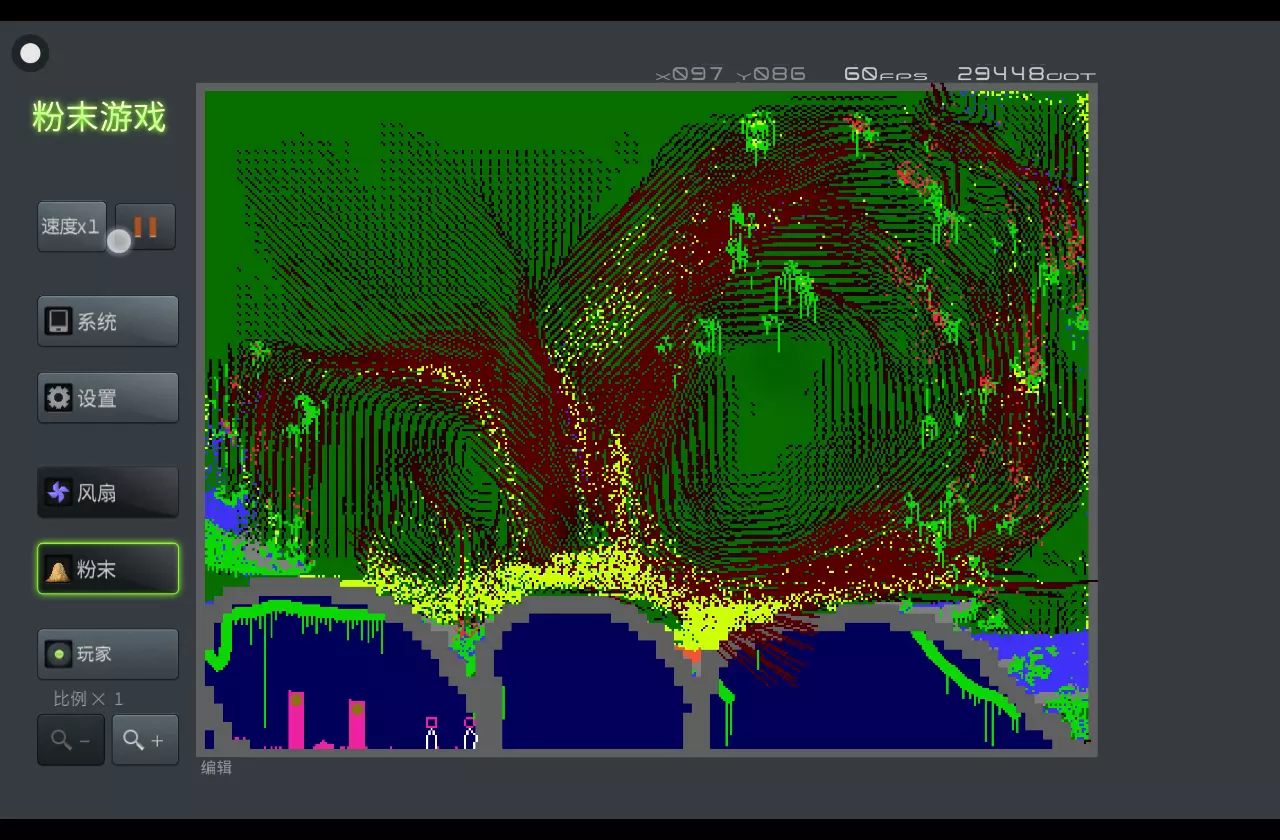Image resolution: width=1280 pixels, height=840 pixels.
Task: Choose the 玩家 player tool
Action: (x=108, y=654)
